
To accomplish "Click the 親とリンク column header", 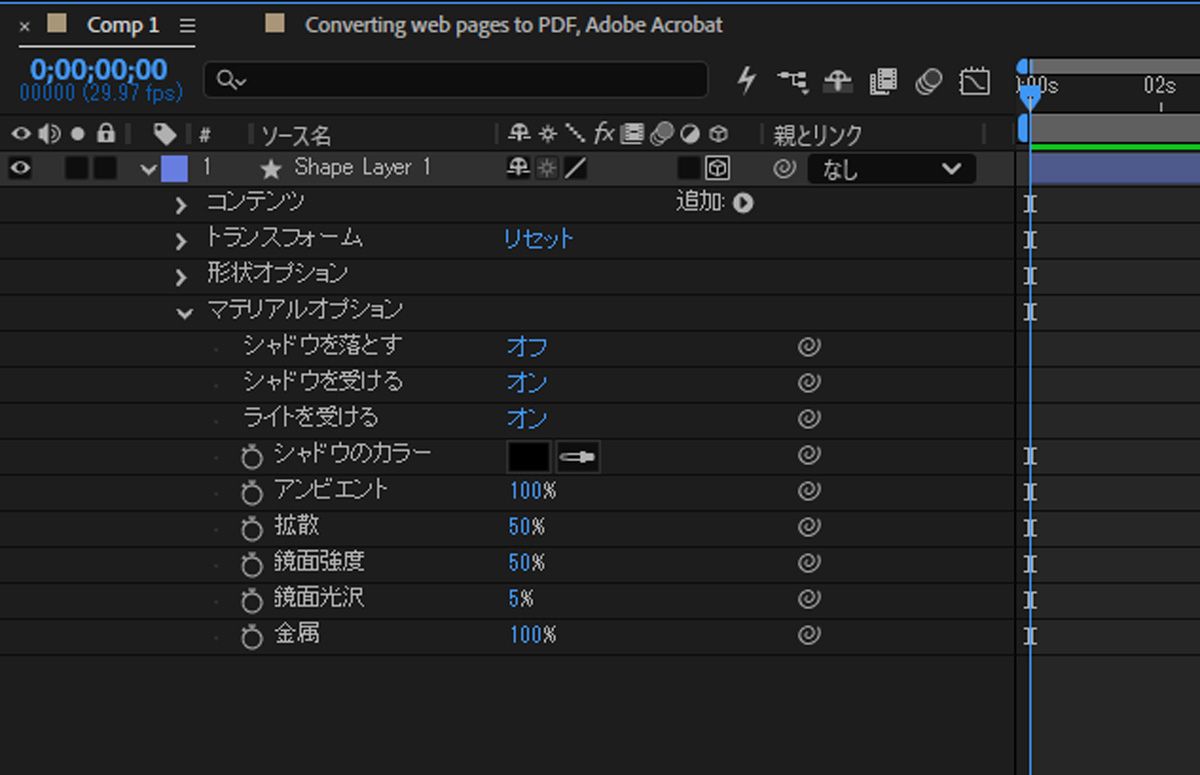I will pos(817,135).
